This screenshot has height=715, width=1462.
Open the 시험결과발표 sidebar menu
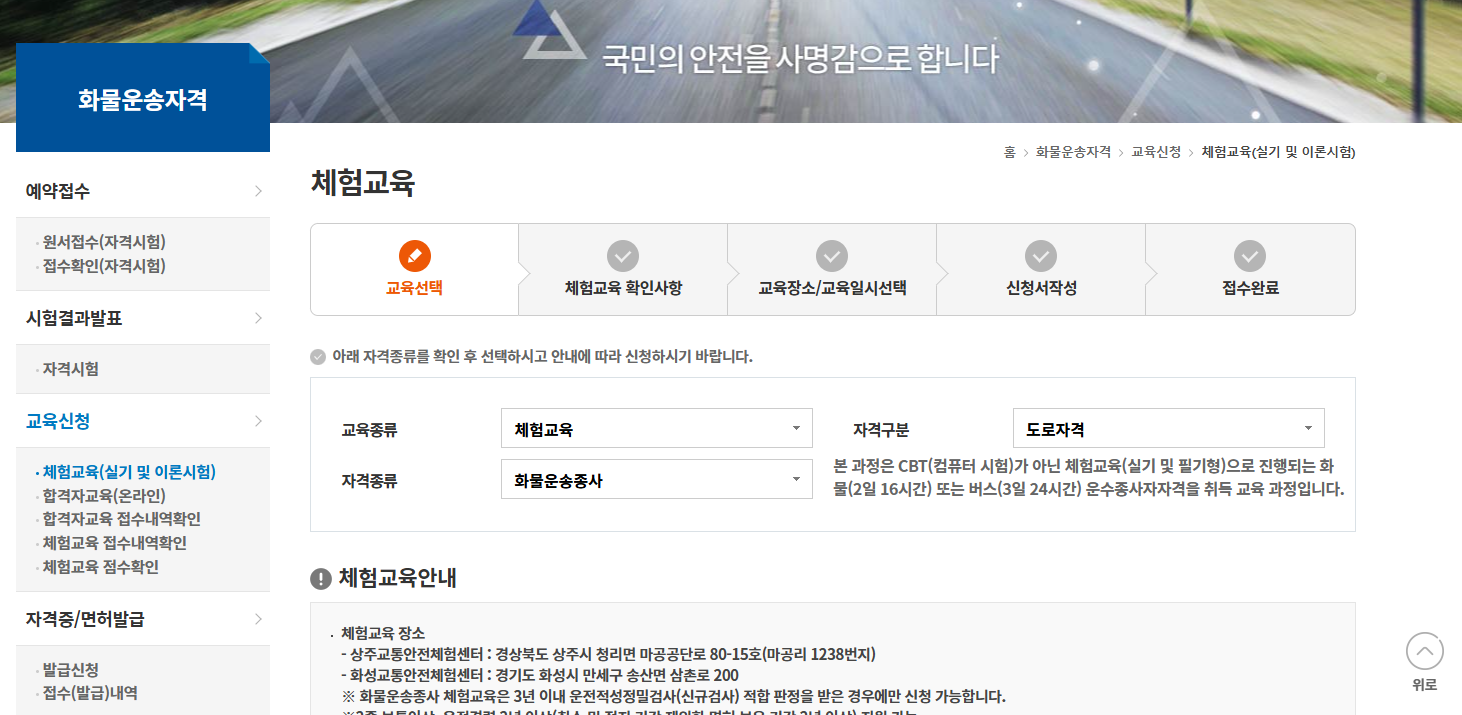[x=143, y=318]
